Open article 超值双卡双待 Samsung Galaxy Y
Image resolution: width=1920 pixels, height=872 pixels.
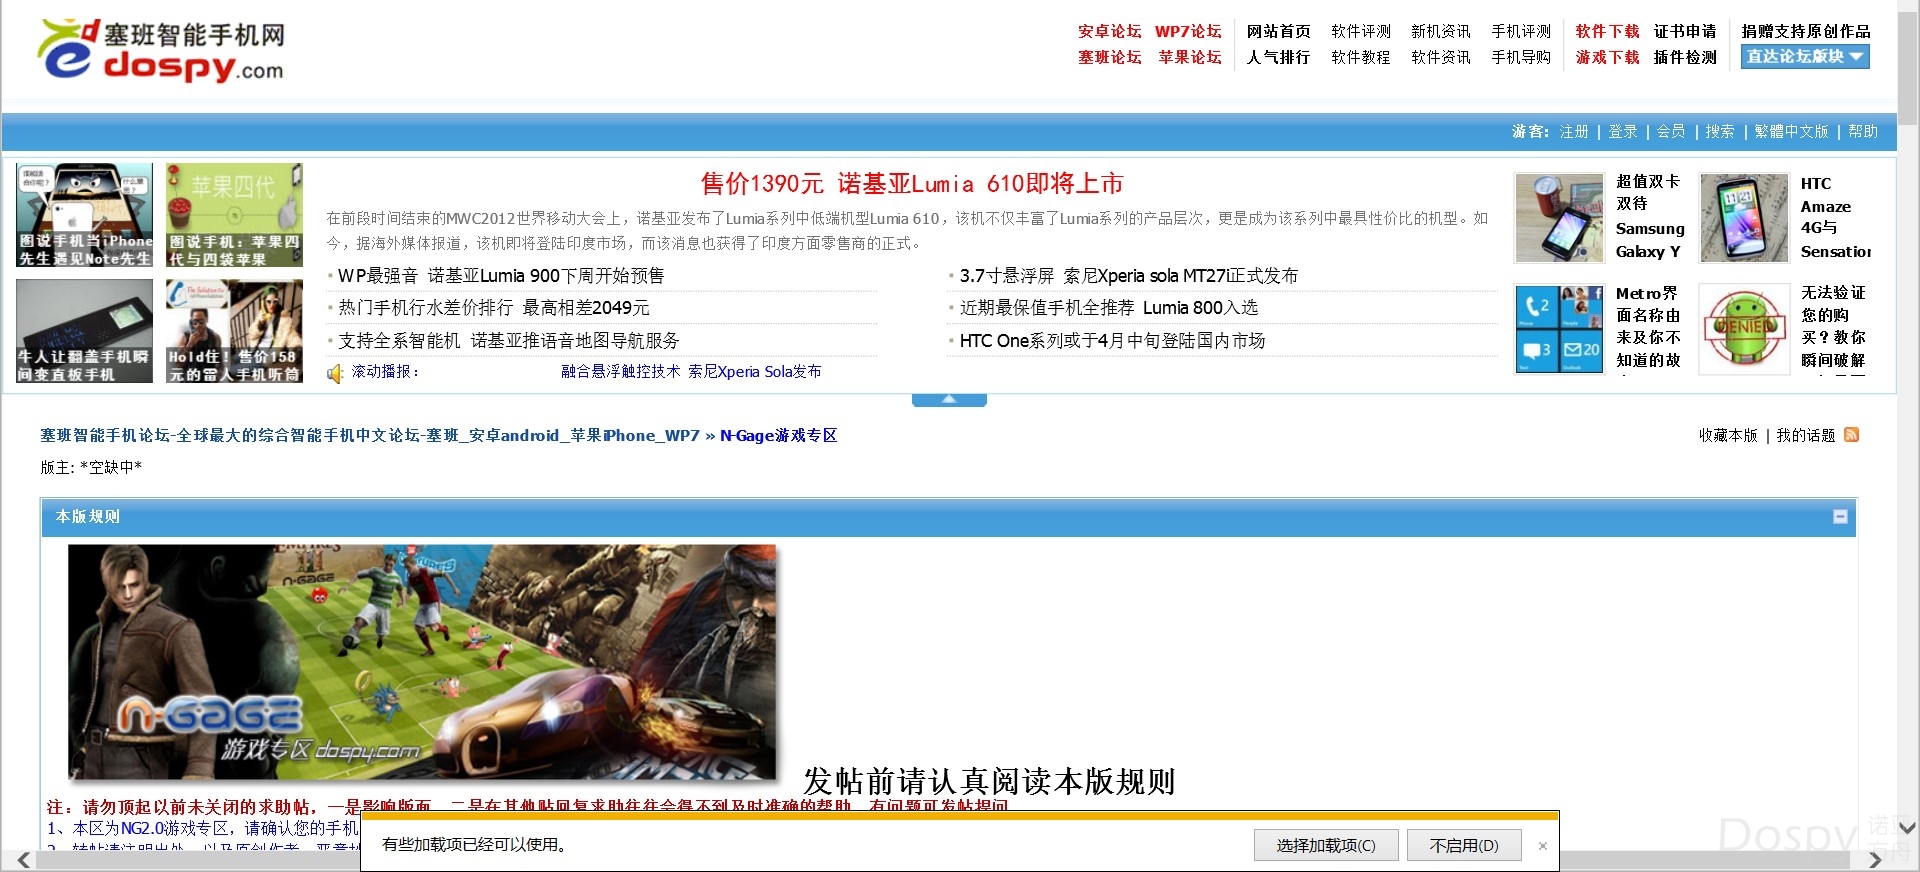click(x=1650, y=217)
